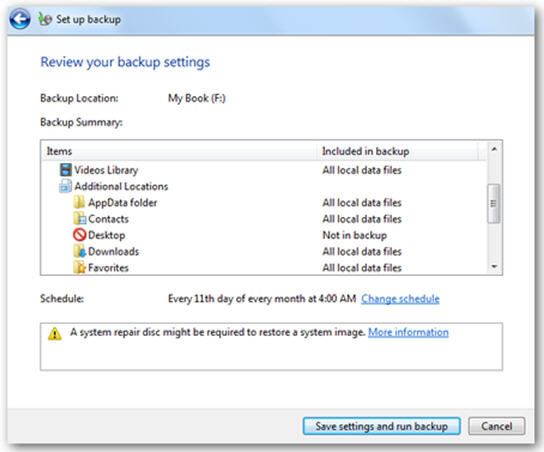Click the Favorites star folder icon
544x452 pixels.
[79, 267]
